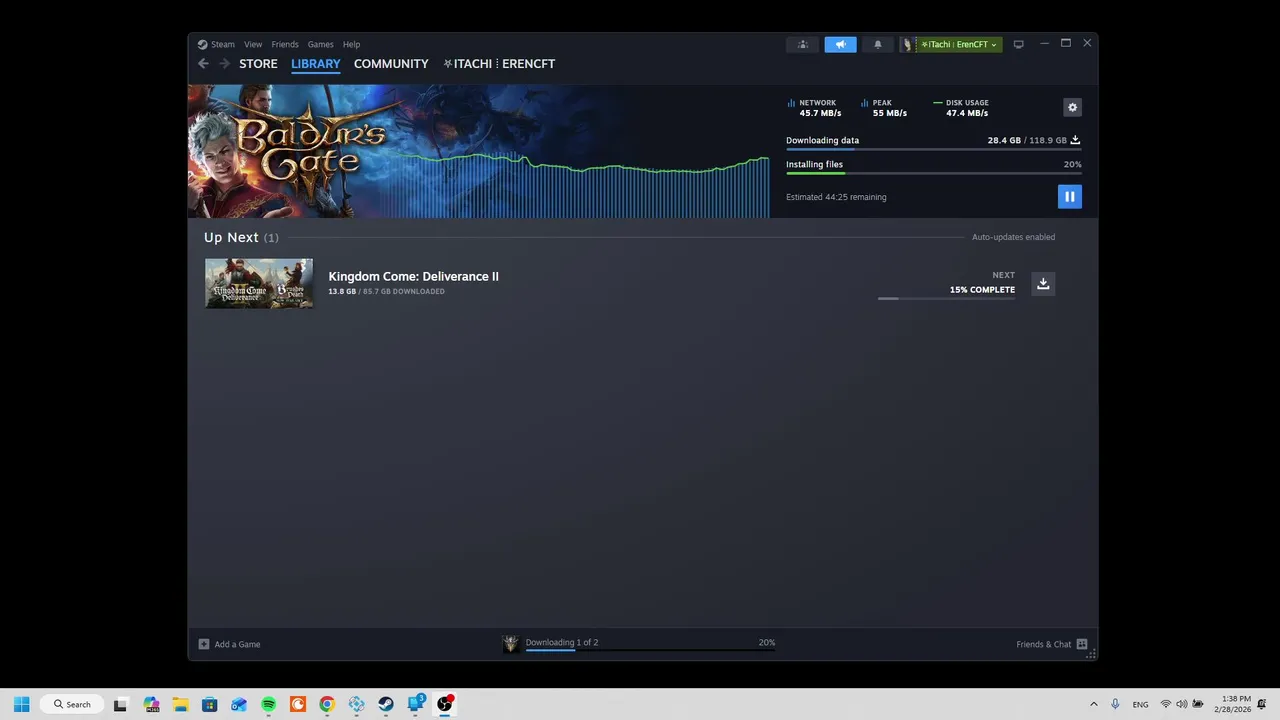Screen dimensions: 1280x720
Task: Switch to Big Picture mode icon
Action: [x=1018, y=44]
